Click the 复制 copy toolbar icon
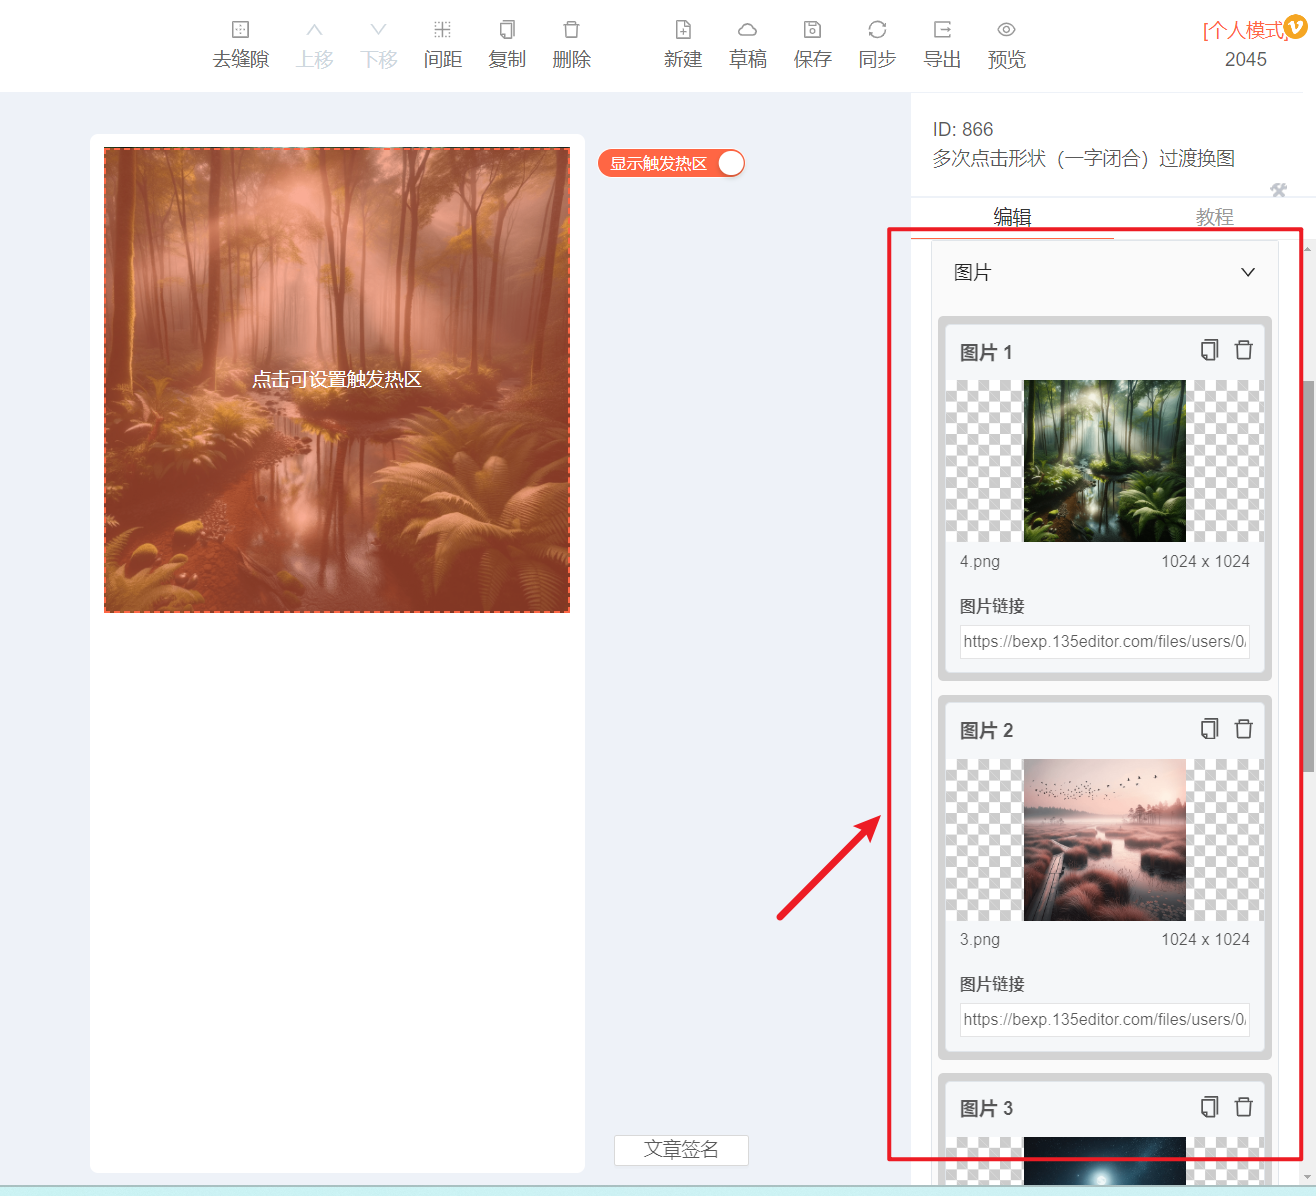This screenshot has width=1316, height=1196. tap(507, 30)
